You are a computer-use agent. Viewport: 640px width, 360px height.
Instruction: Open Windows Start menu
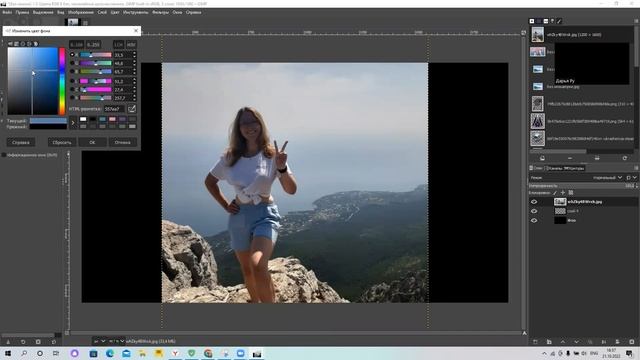click(x=8, y=353)
